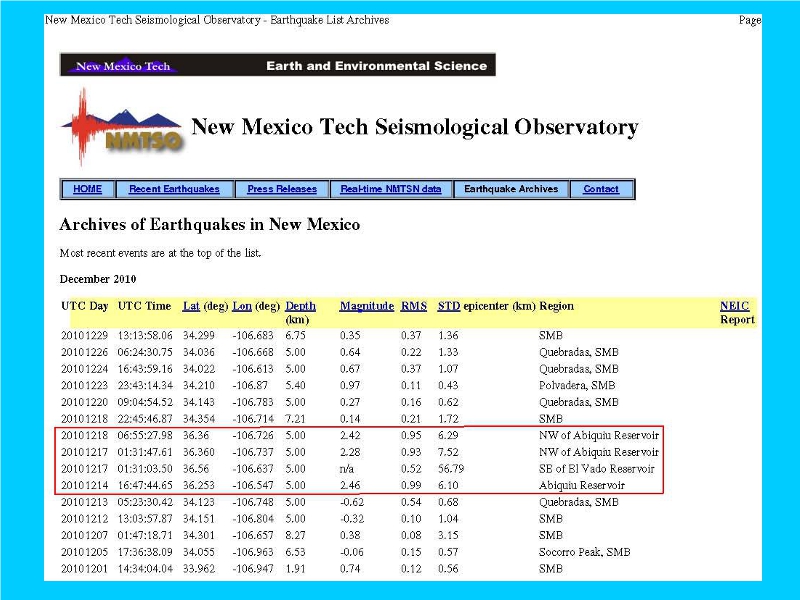This screenshot has width=800, height=600.
Task: Click magnitude value 2.42
Action: click(351, 436)
